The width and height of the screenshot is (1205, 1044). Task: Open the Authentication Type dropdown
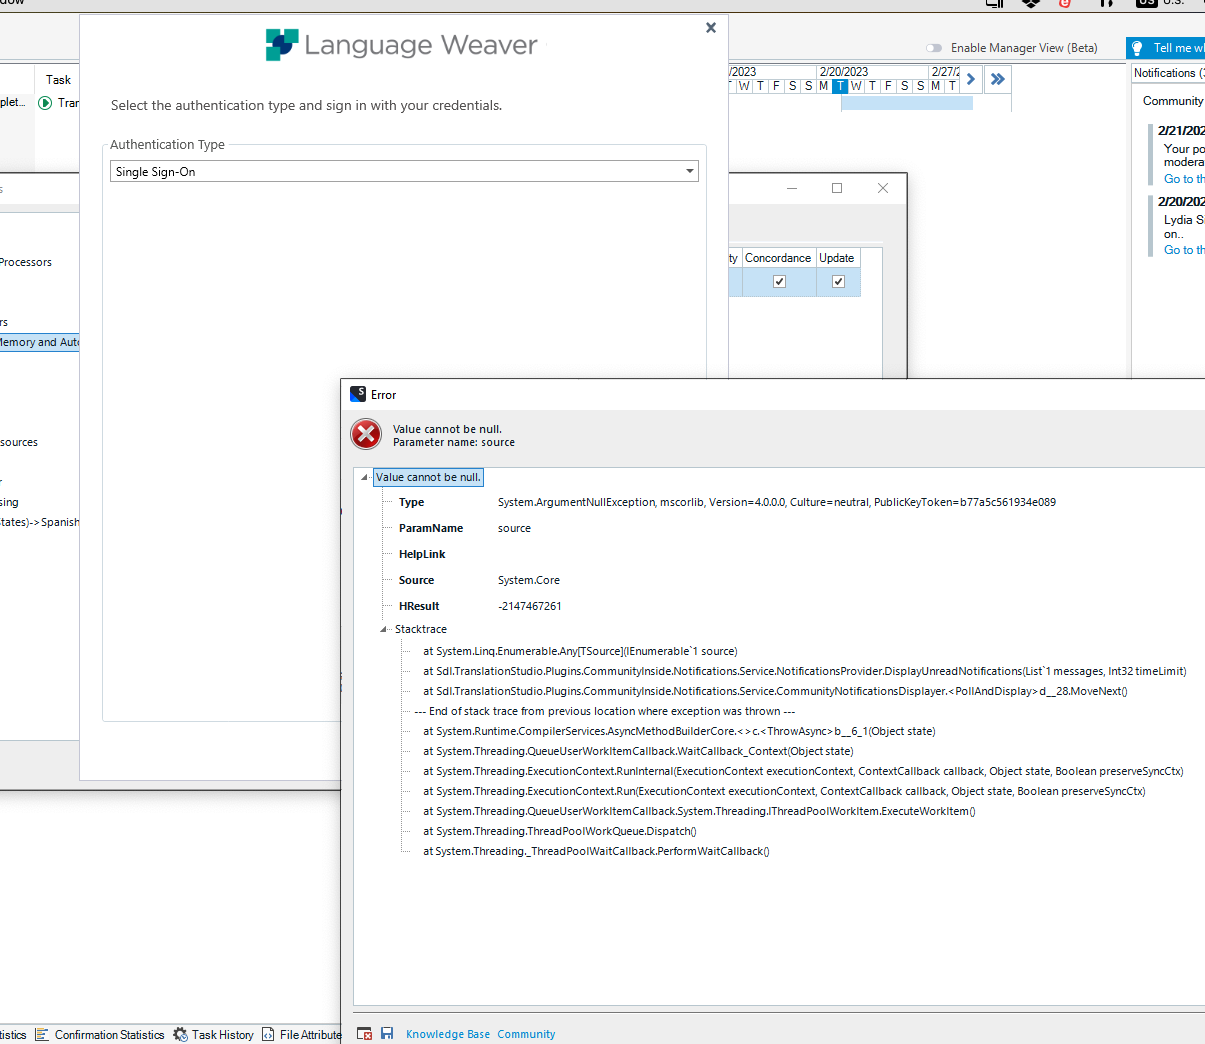click(x=689, y=172)
